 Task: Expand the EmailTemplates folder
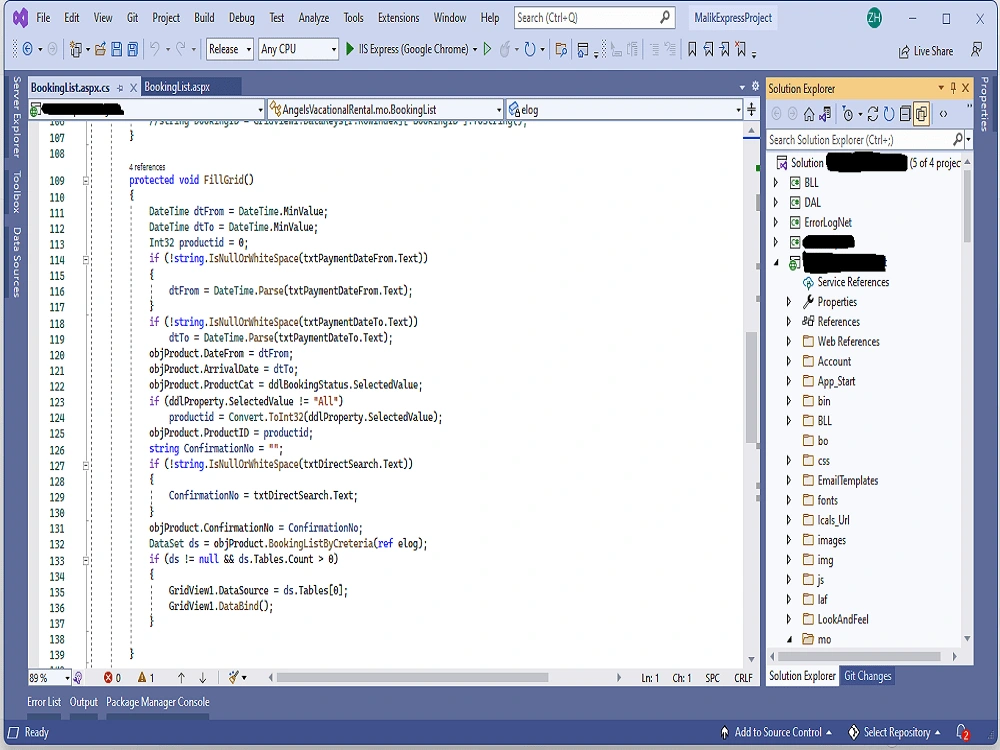pos(789,480)
